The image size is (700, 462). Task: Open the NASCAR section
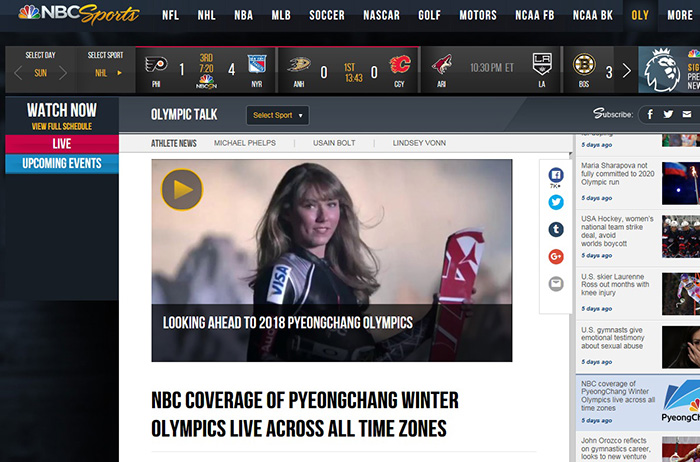click(381, 15)
